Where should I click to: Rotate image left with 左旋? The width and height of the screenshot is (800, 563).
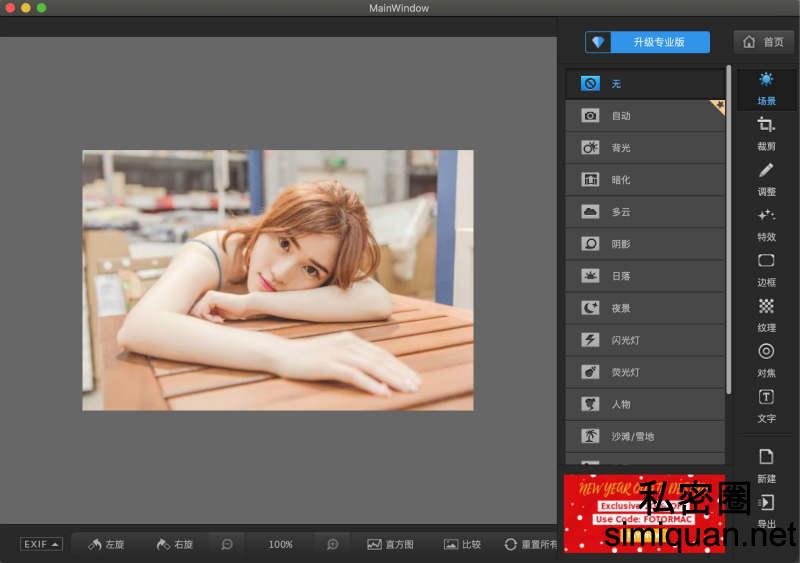tap(106, 544)
